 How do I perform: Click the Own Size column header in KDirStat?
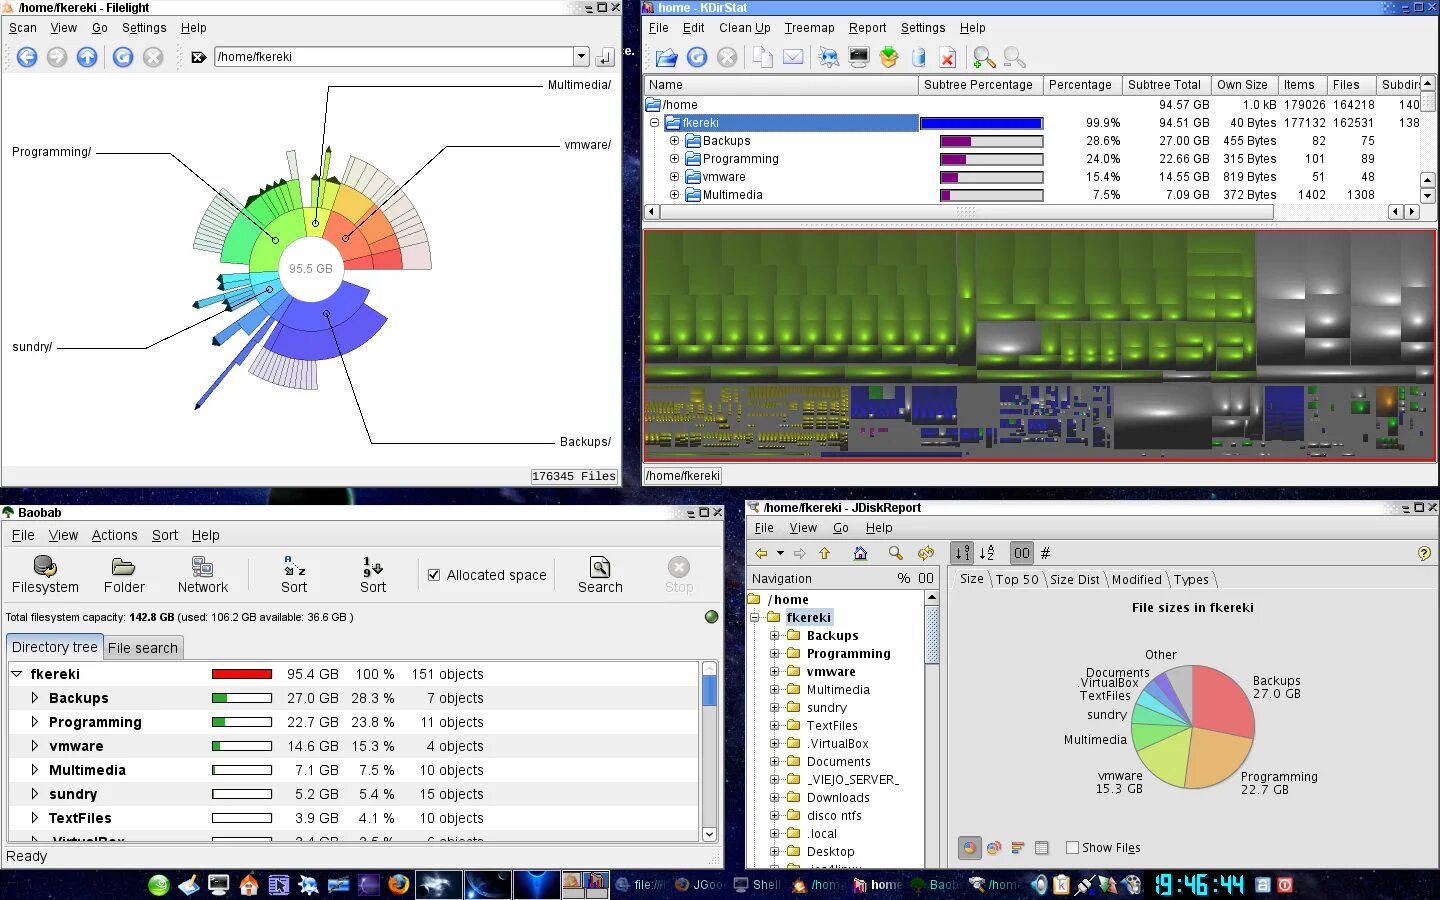click(1243, 85)
